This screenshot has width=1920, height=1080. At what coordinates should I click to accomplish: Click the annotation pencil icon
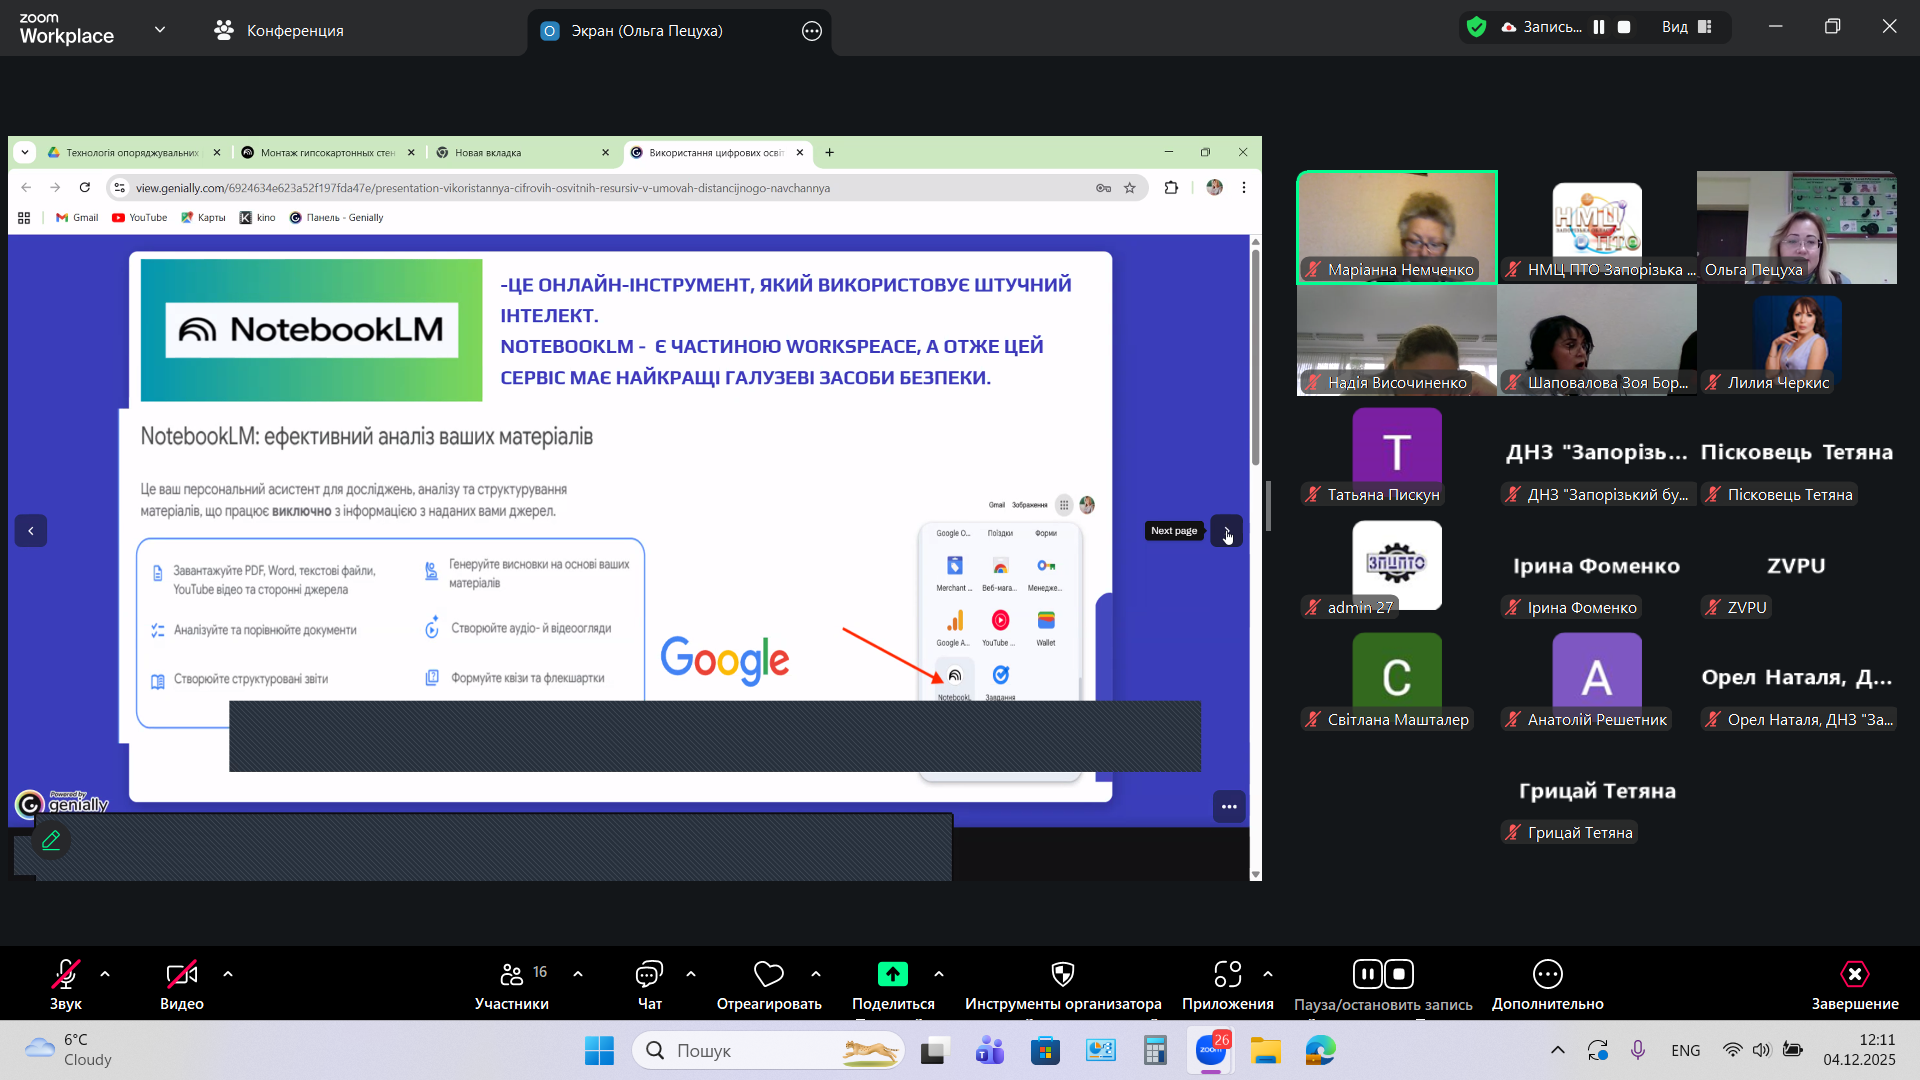coord(51,840)
